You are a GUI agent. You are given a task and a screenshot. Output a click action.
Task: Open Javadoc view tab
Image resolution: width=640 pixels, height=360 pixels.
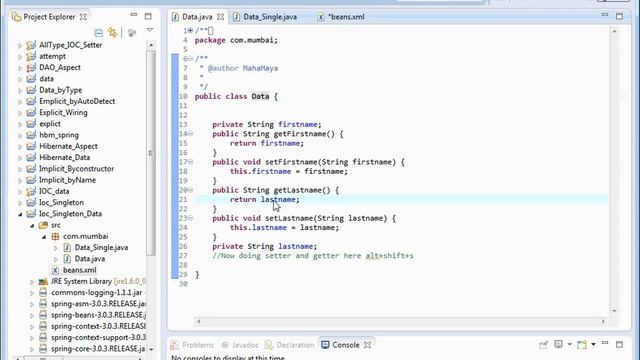click(x=240, y=345)
